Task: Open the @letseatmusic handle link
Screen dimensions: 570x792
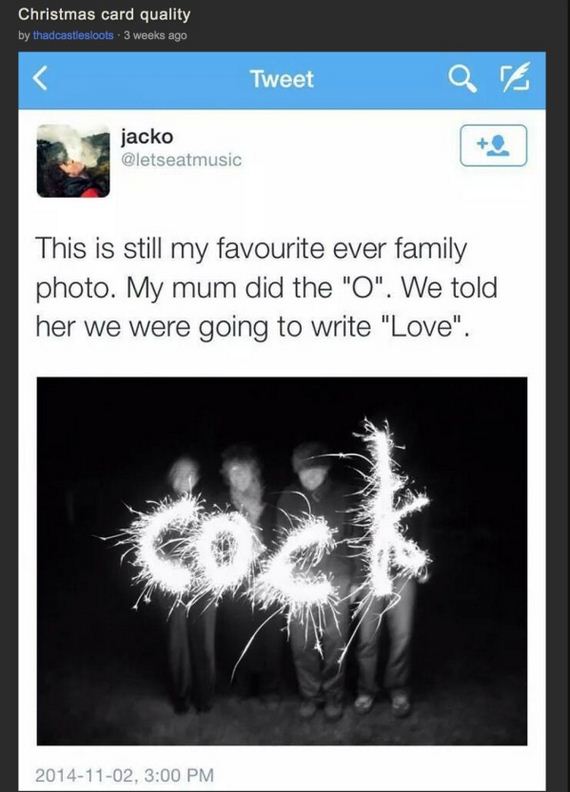Action: tap(181, 160)
